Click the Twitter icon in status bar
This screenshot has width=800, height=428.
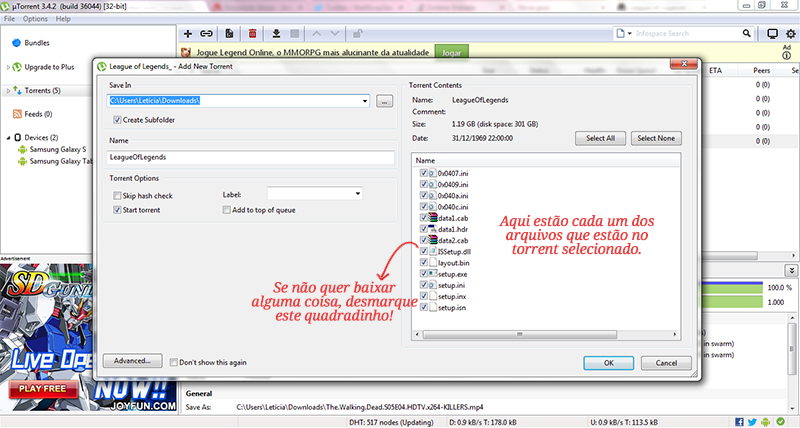coord(752,422)
